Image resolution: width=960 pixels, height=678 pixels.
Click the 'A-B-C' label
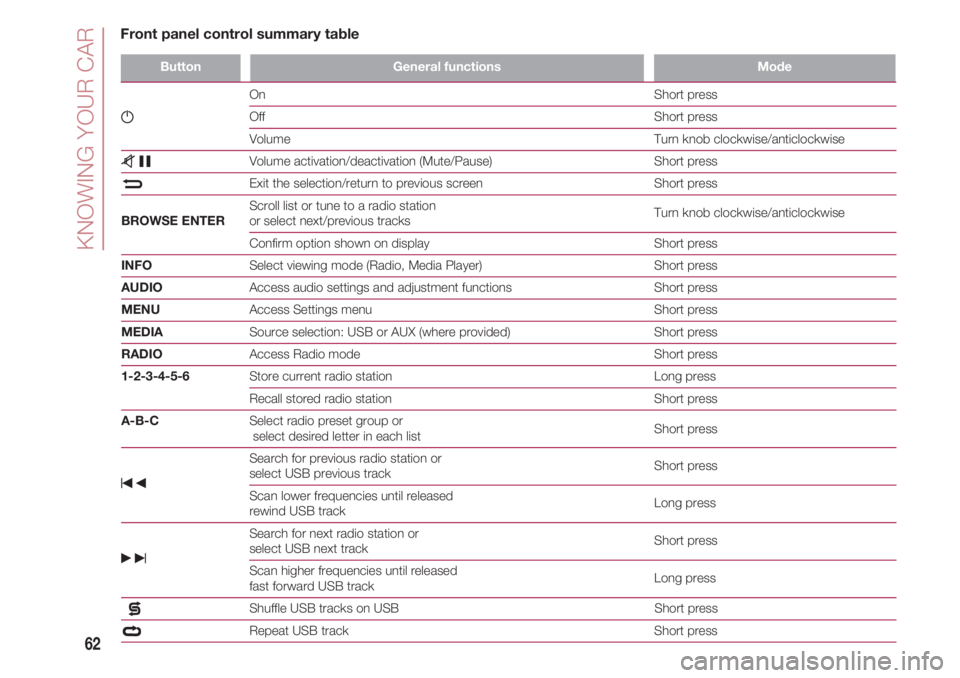pos(140,421)
